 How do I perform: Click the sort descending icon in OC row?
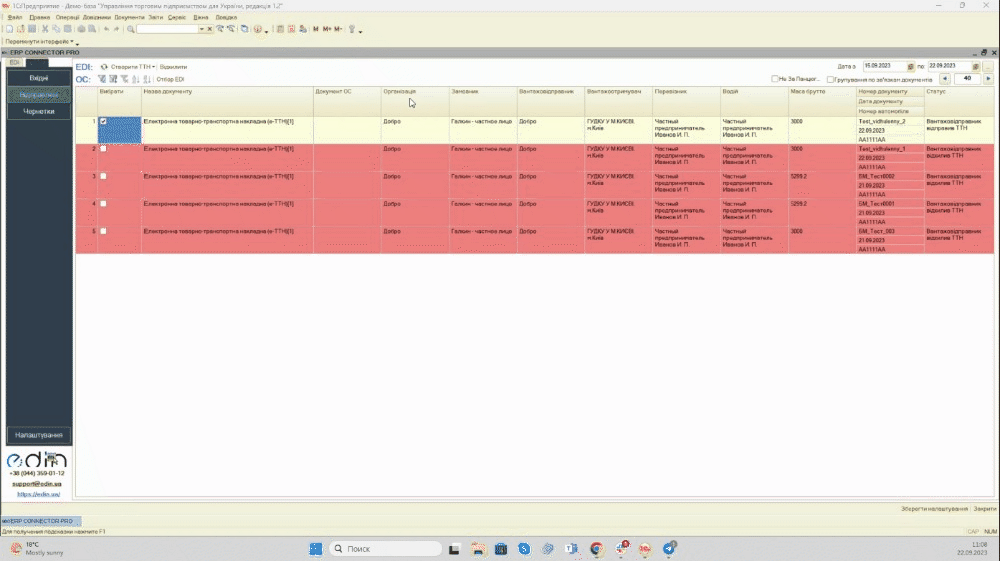(147, 79)
